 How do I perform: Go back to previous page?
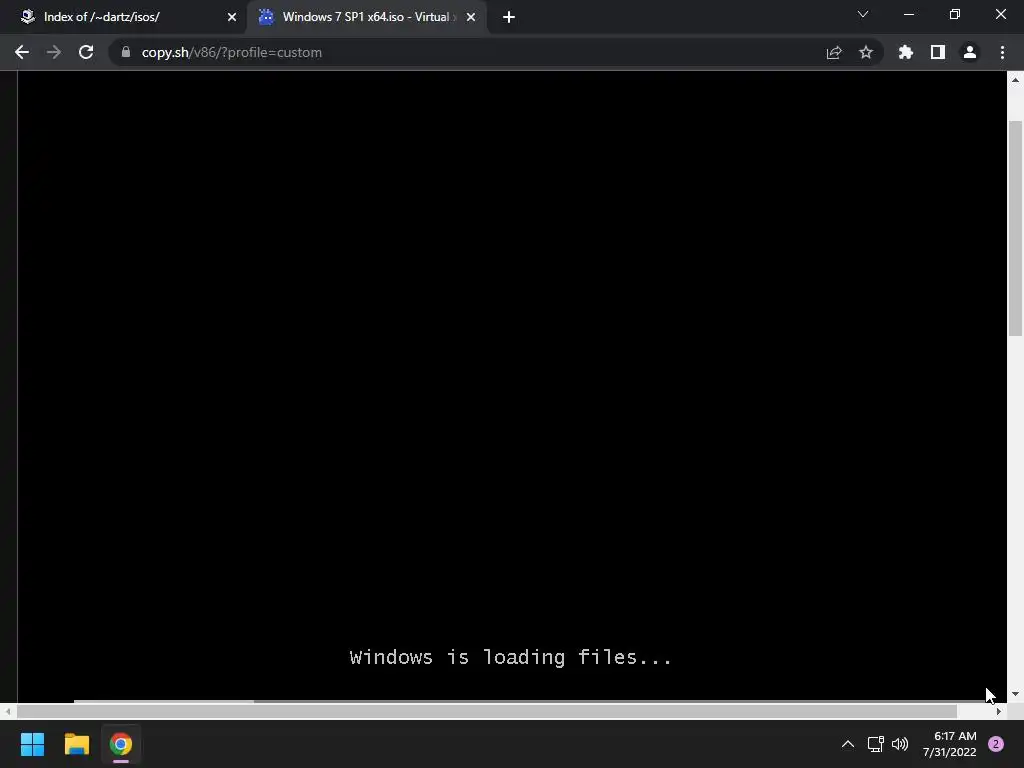pos(22,52)
